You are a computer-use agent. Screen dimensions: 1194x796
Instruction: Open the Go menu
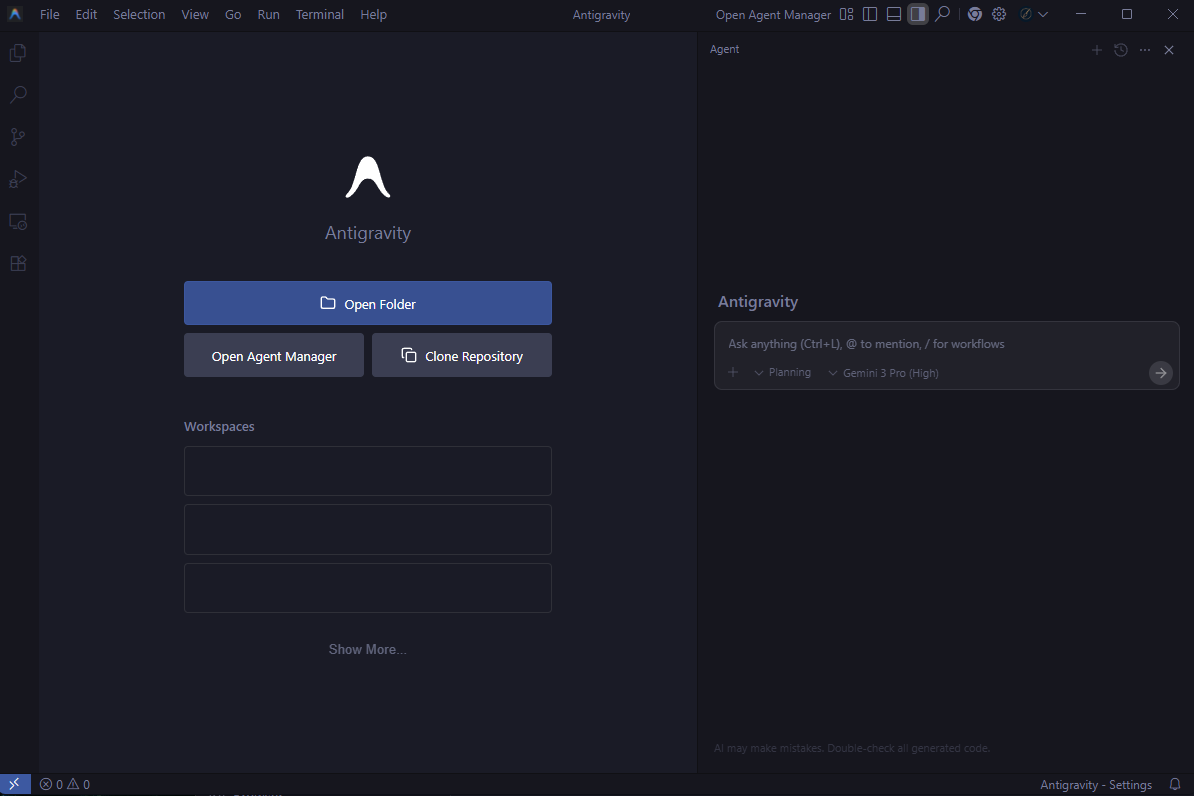(x=233, y=14)
